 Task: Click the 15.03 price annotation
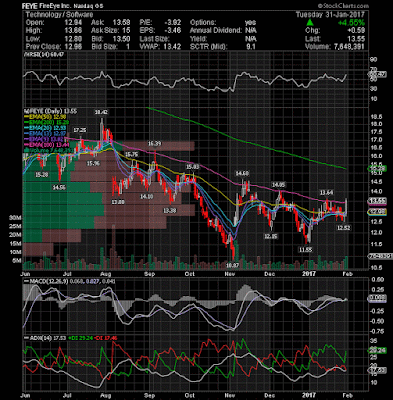(193, 167)
